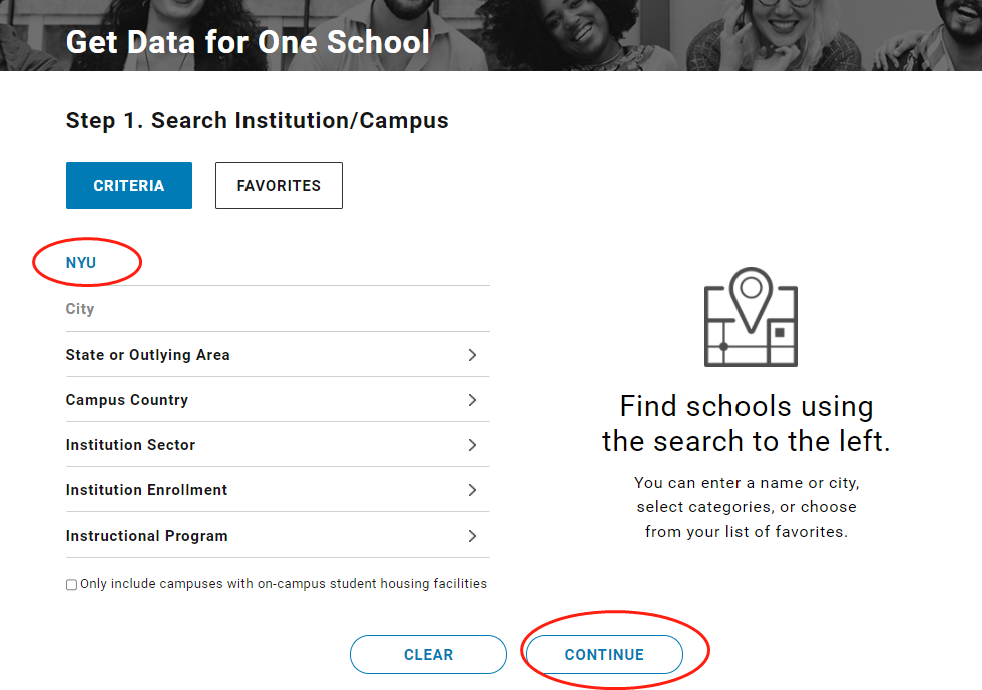Enable on-campus student housing facilities checkbox
This screenshot has width=982, height=690.
coord(71,585)
